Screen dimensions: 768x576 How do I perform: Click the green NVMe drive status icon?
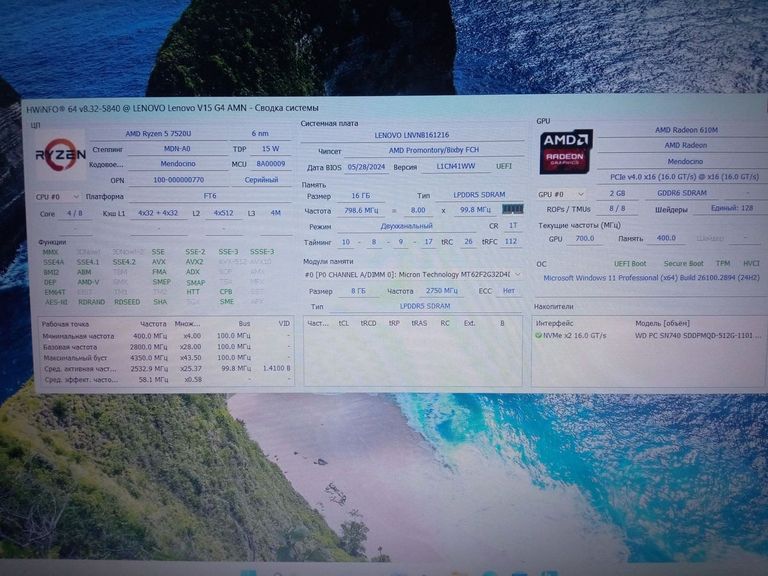tap(539, 336)
